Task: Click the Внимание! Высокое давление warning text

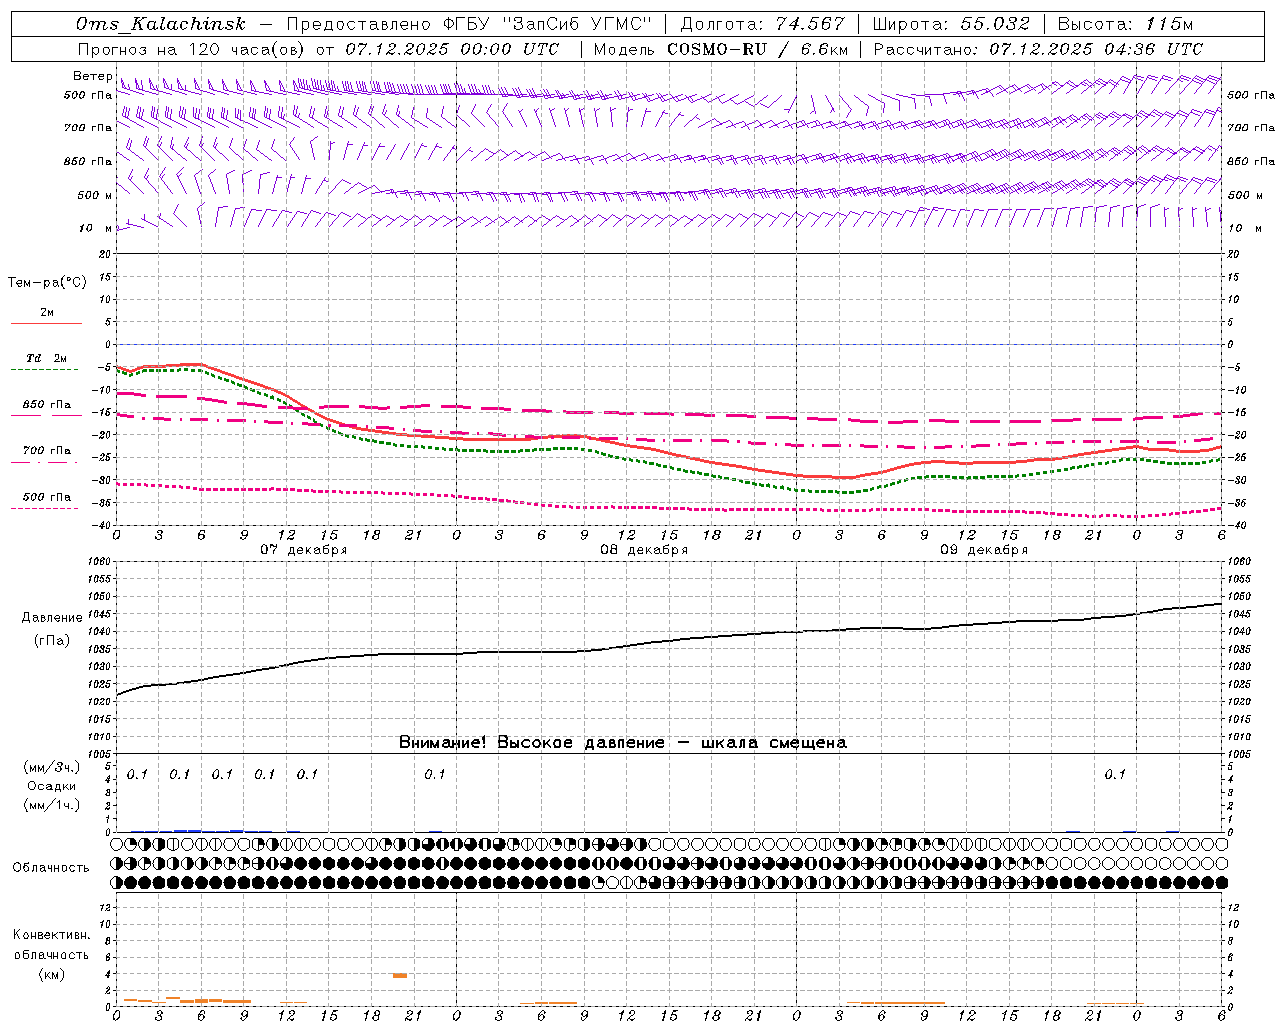Action: click(x=623, y=743)
